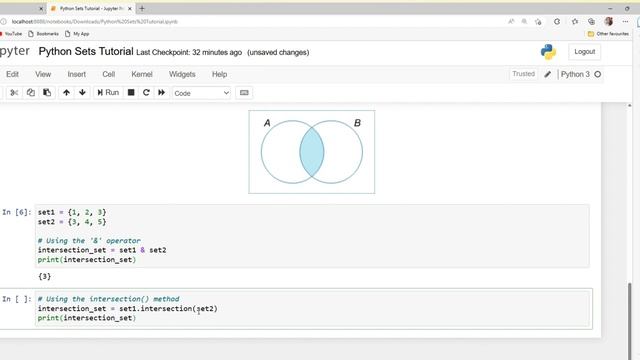
Task: Click the empty In [ ]: prompt
Action: (17, 299)
